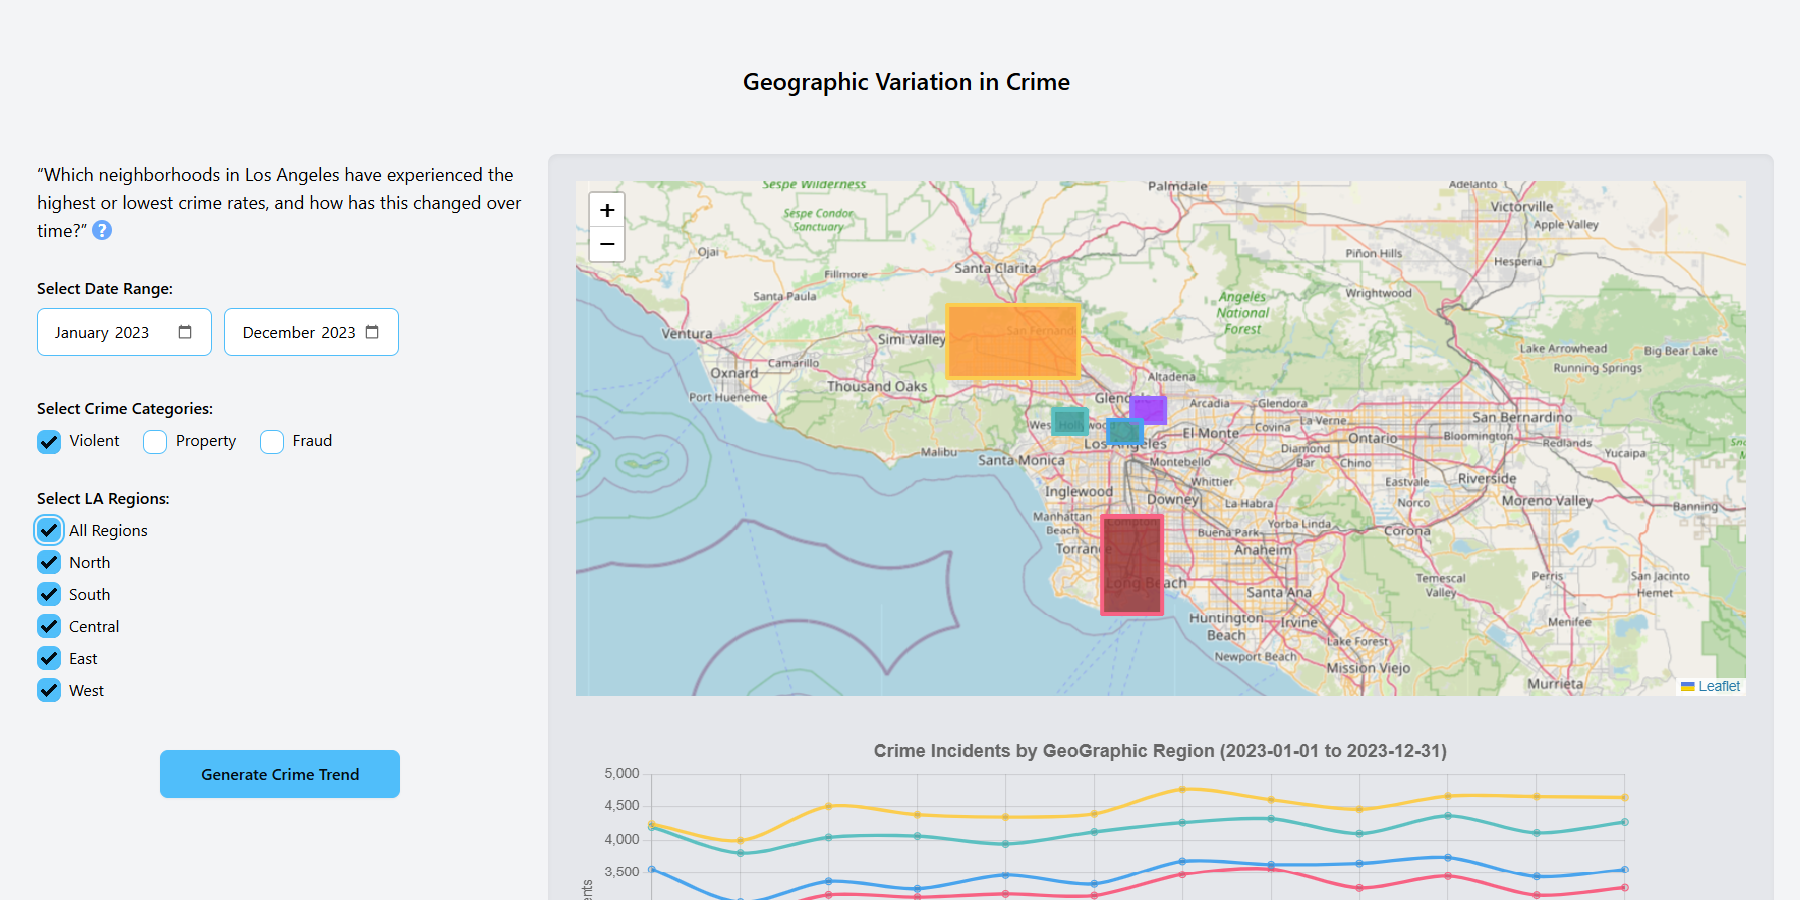This screenshot has width=1800, height=900.
Task: Click the end date field December 2023
Action: point(298,332)
